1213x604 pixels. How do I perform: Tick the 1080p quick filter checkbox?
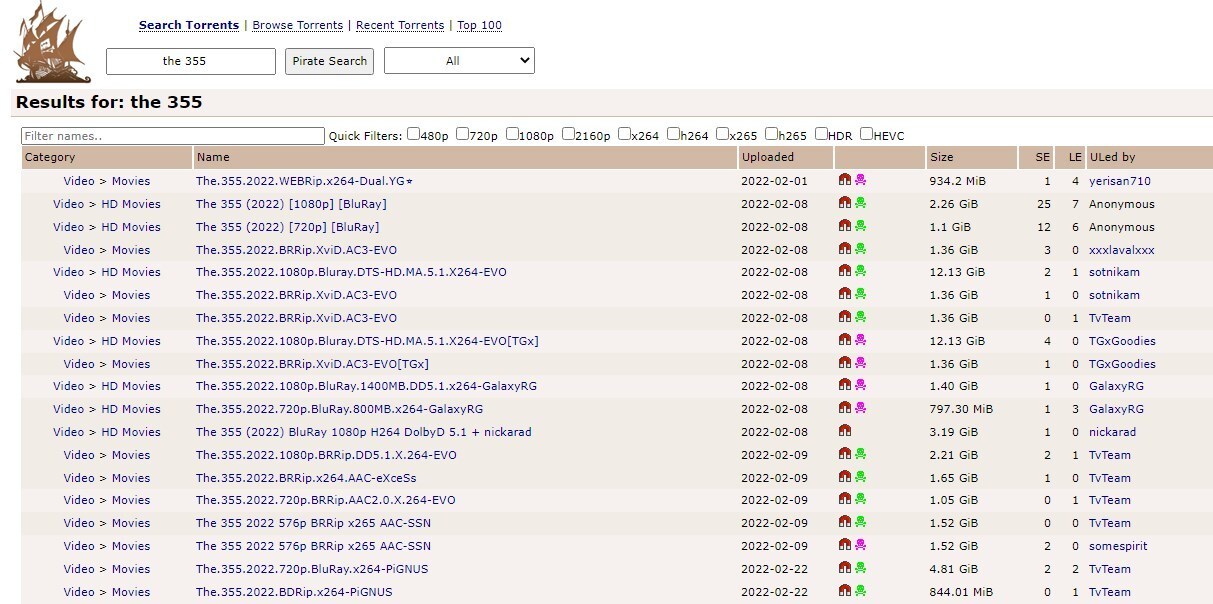[512, 135]
